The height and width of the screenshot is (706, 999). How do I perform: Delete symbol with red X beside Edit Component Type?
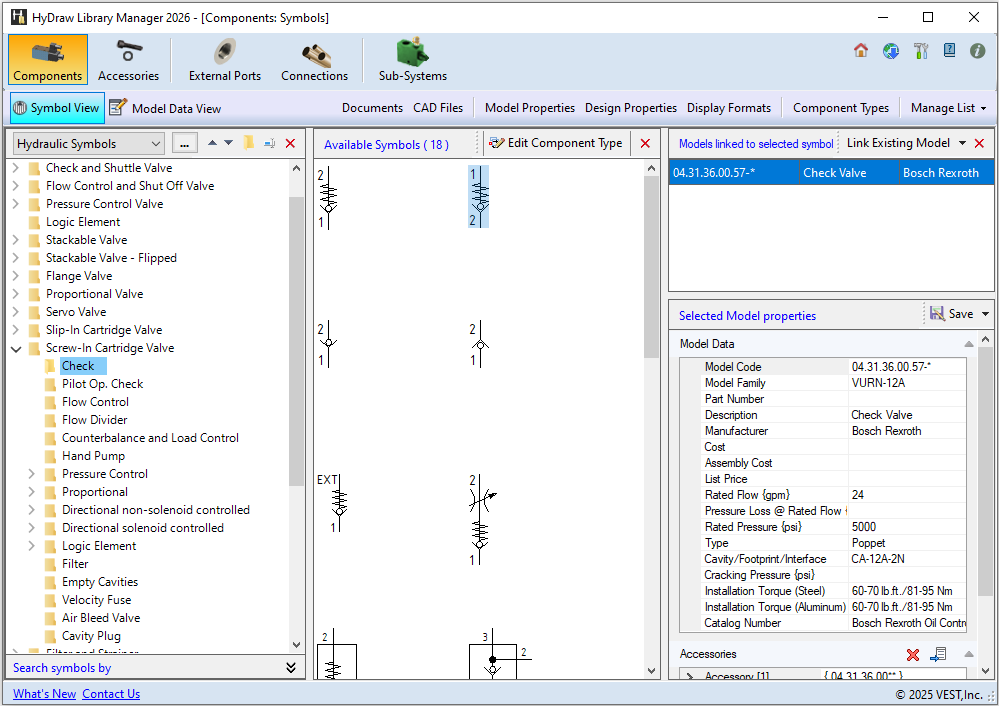[x=645, y=143]
